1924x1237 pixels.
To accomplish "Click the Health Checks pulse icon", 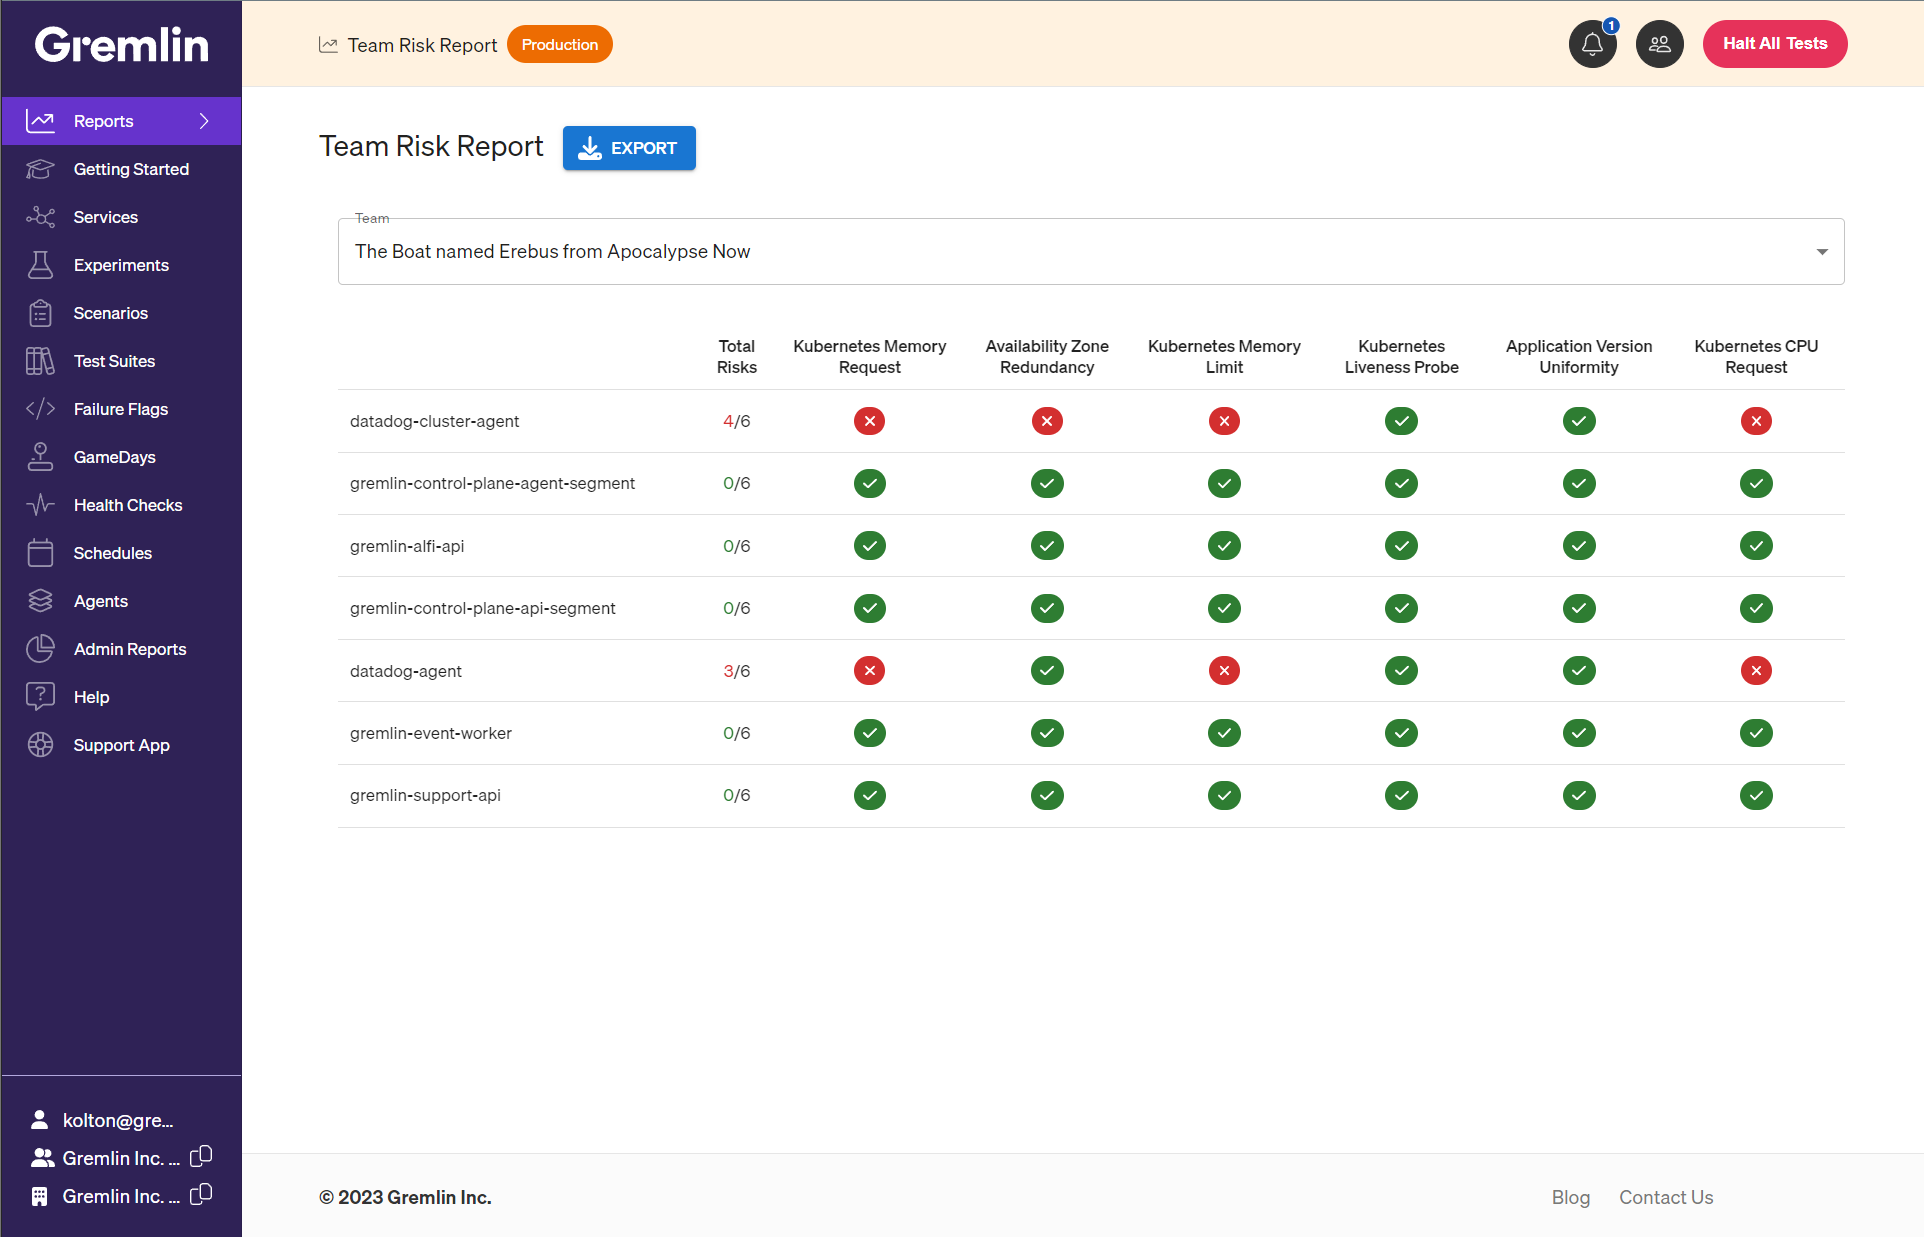I will [x=40, y=505].
